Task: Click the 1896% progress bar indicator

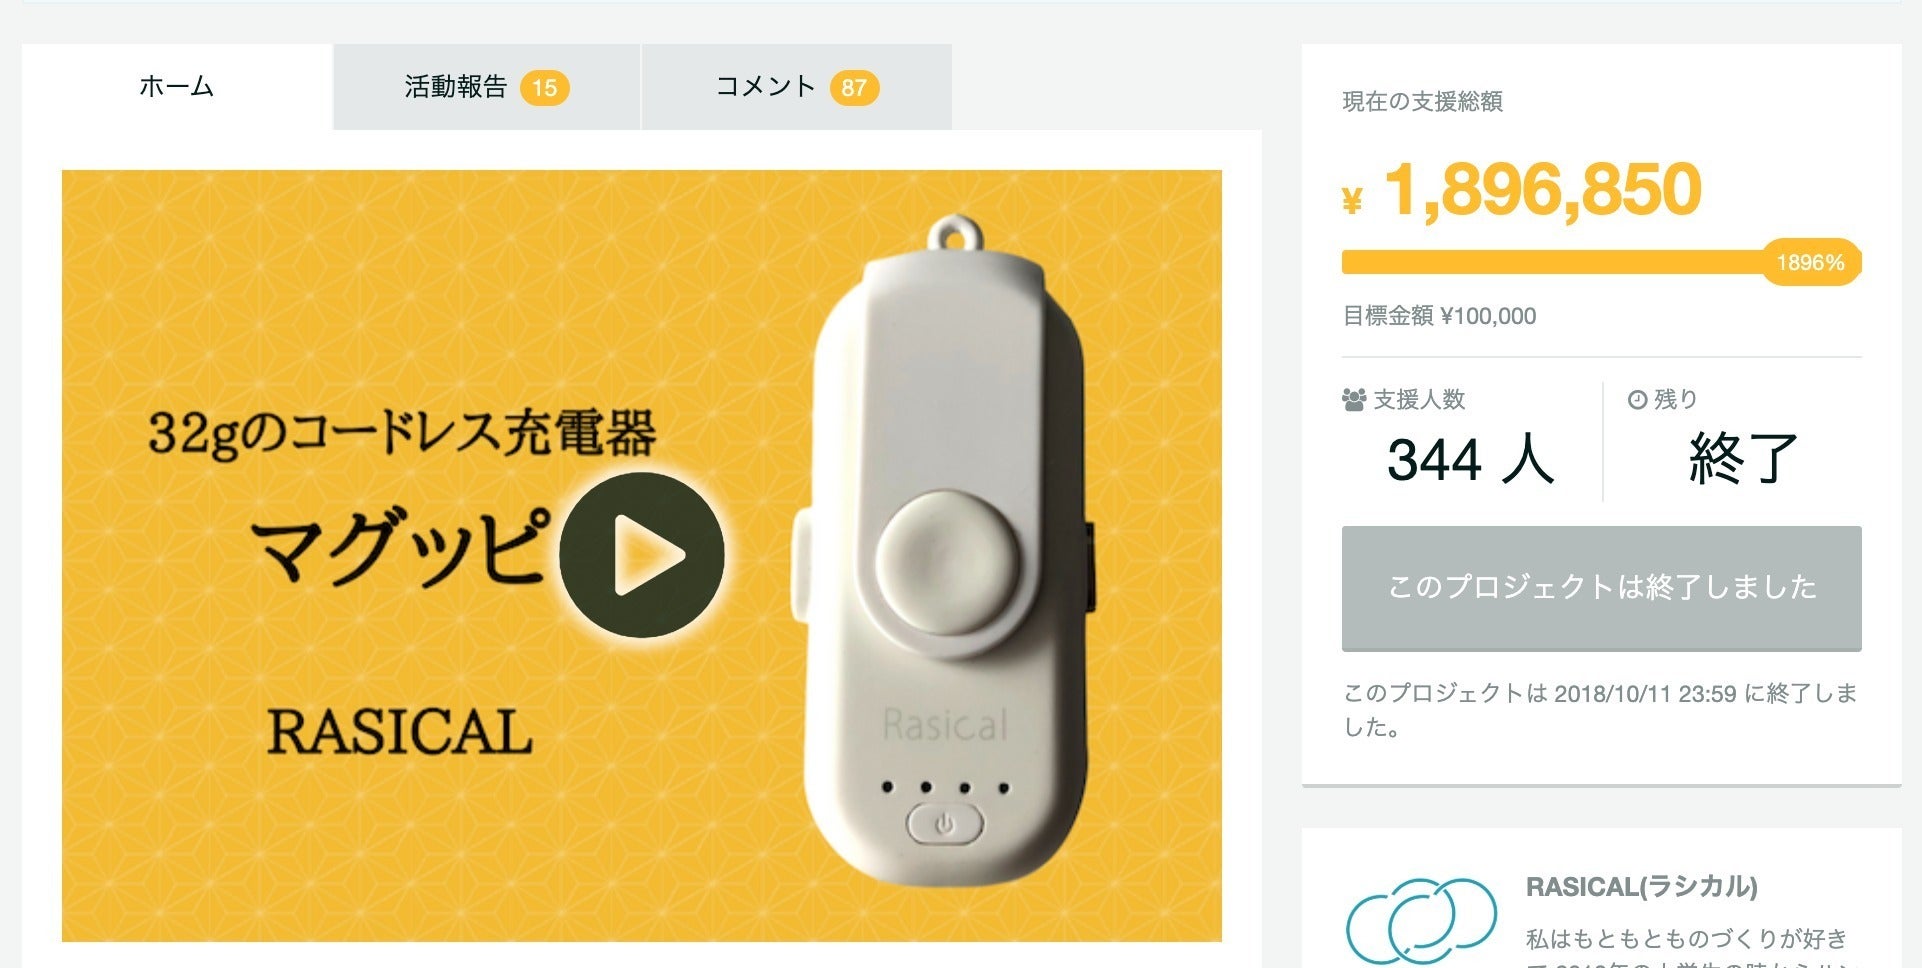Action: click(1811, 262)
